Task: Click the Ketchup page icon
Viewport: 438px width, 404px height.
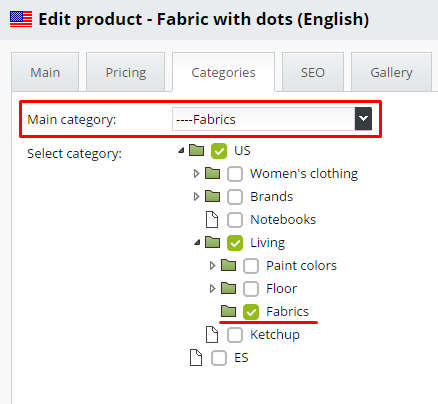Action: 212,335
